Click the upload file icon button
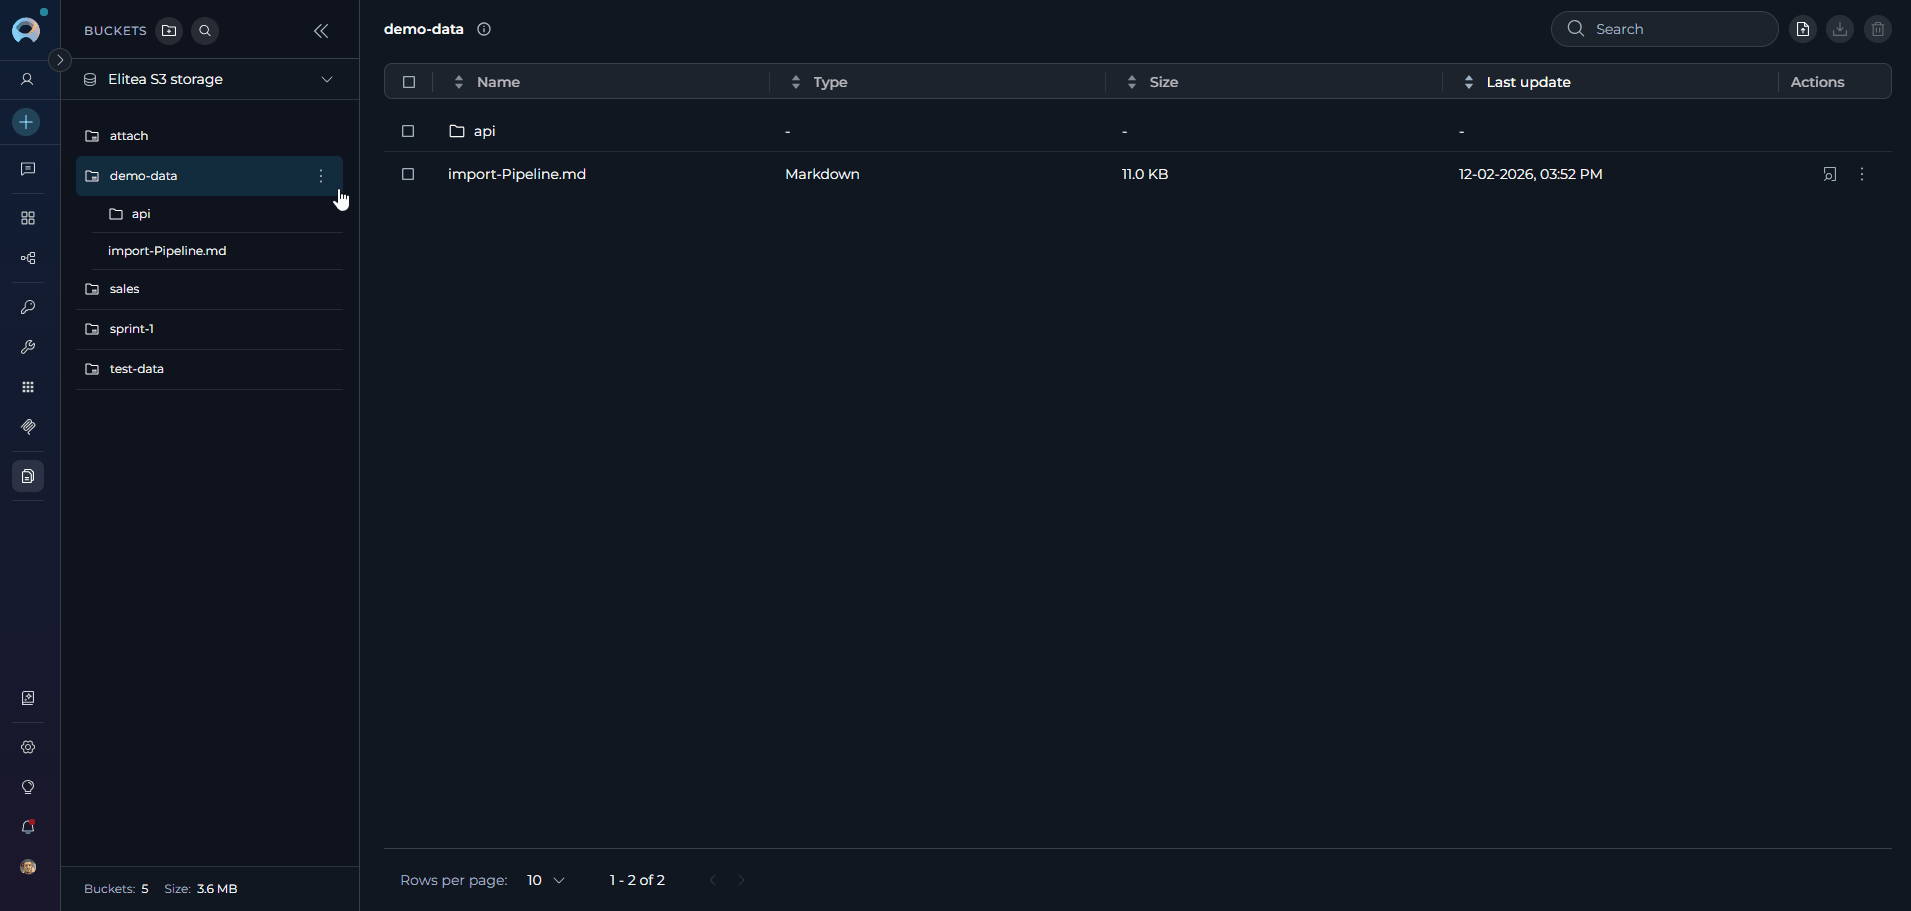The height and width of the screenshot is (911, 1911). coord(1802,29)
